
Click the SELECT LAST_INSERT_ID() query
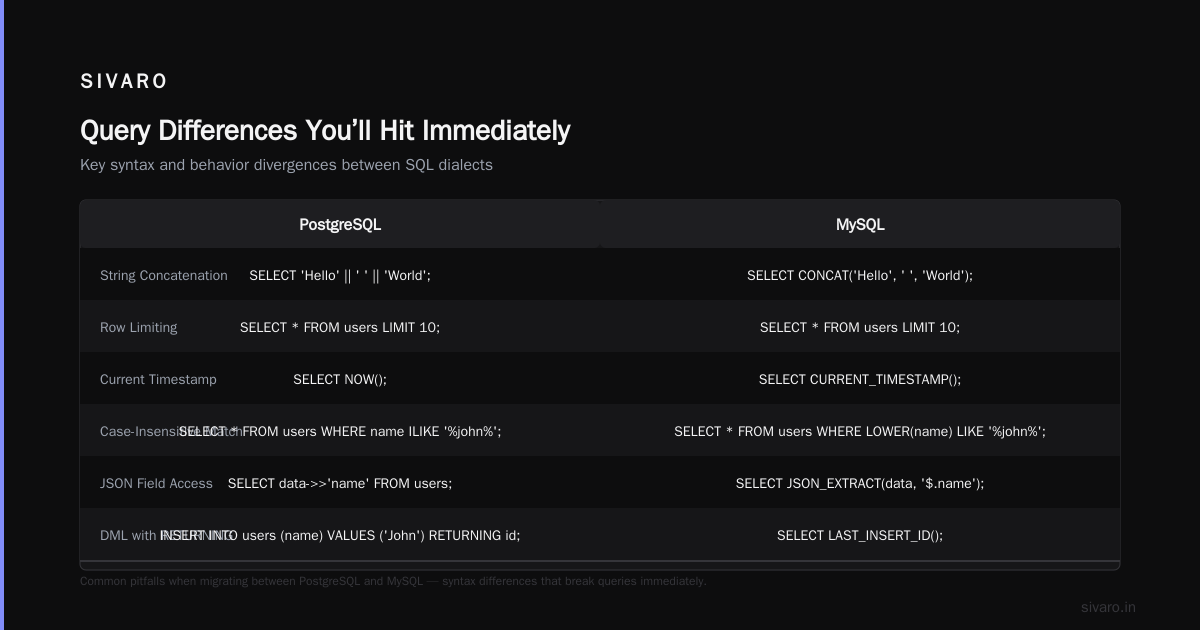[860, 535]
